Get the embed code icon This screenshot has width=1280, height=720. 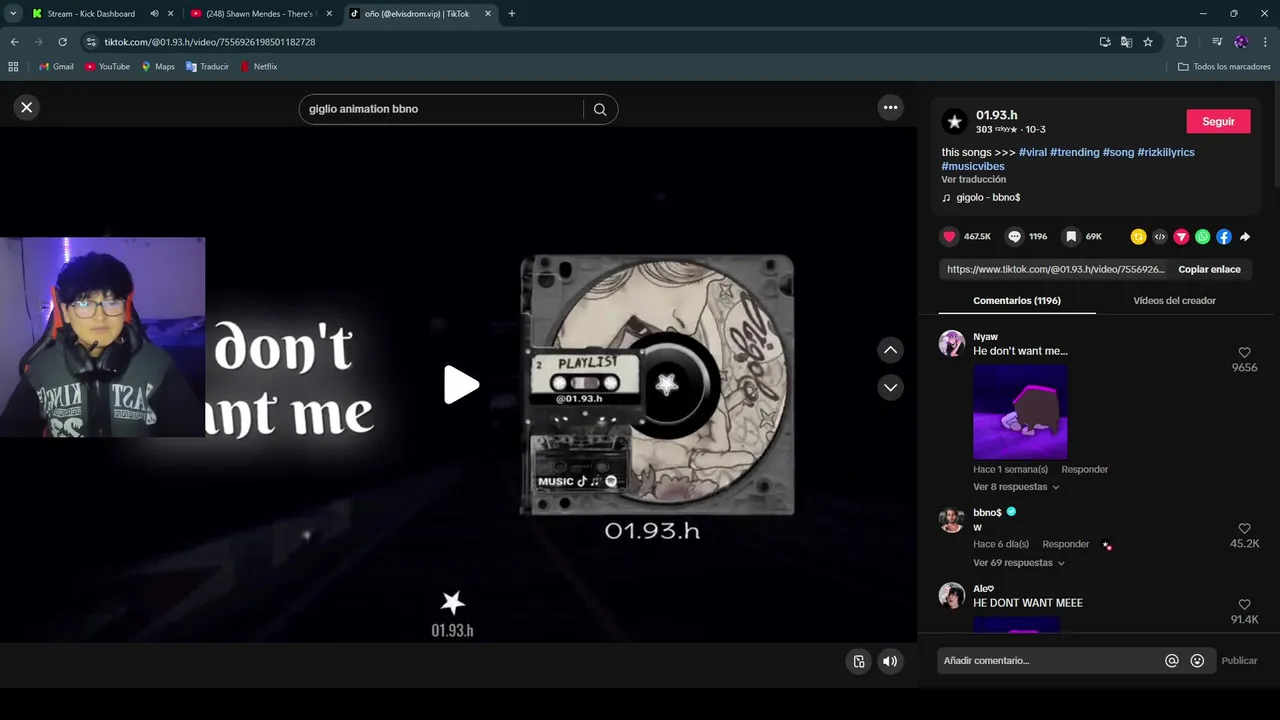tap(1160, 237)
